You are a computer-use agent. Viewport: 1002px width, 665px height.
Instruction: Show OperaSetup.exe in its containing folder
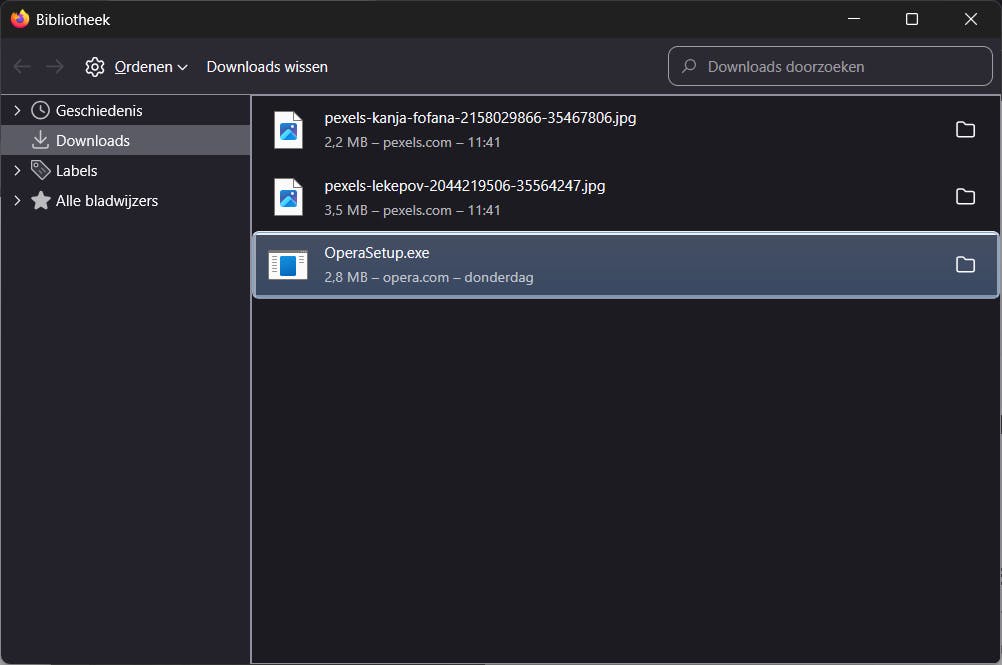(965, 265)
